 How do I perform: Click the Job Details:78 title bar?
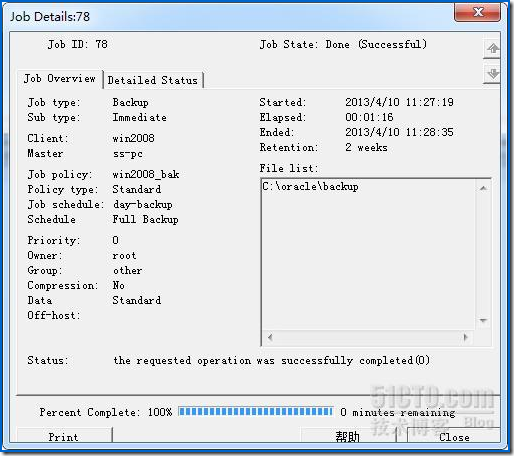(x=227, y=16)
